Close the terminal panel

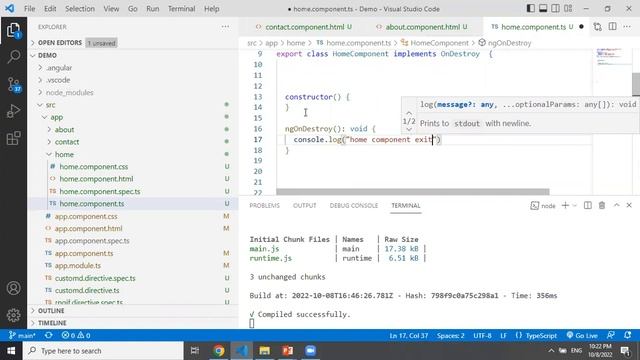(x=629, y=205)
